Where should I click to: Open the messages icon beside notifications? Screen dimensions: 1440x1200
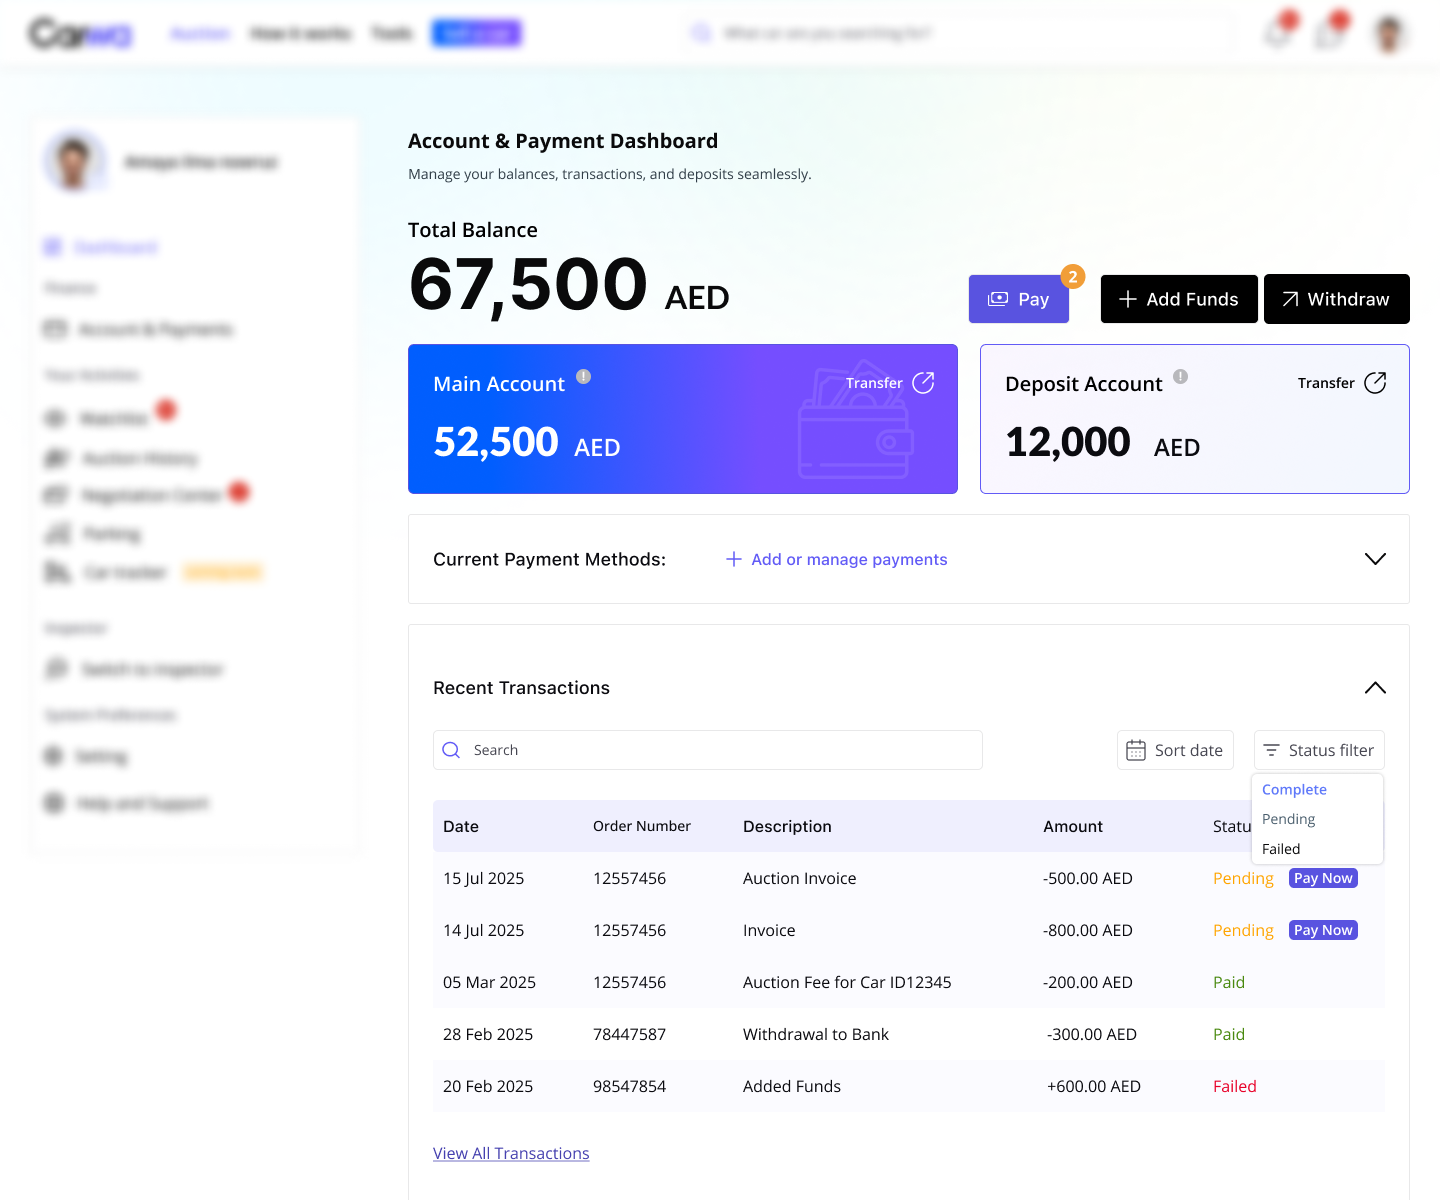tap(1328, 32)
